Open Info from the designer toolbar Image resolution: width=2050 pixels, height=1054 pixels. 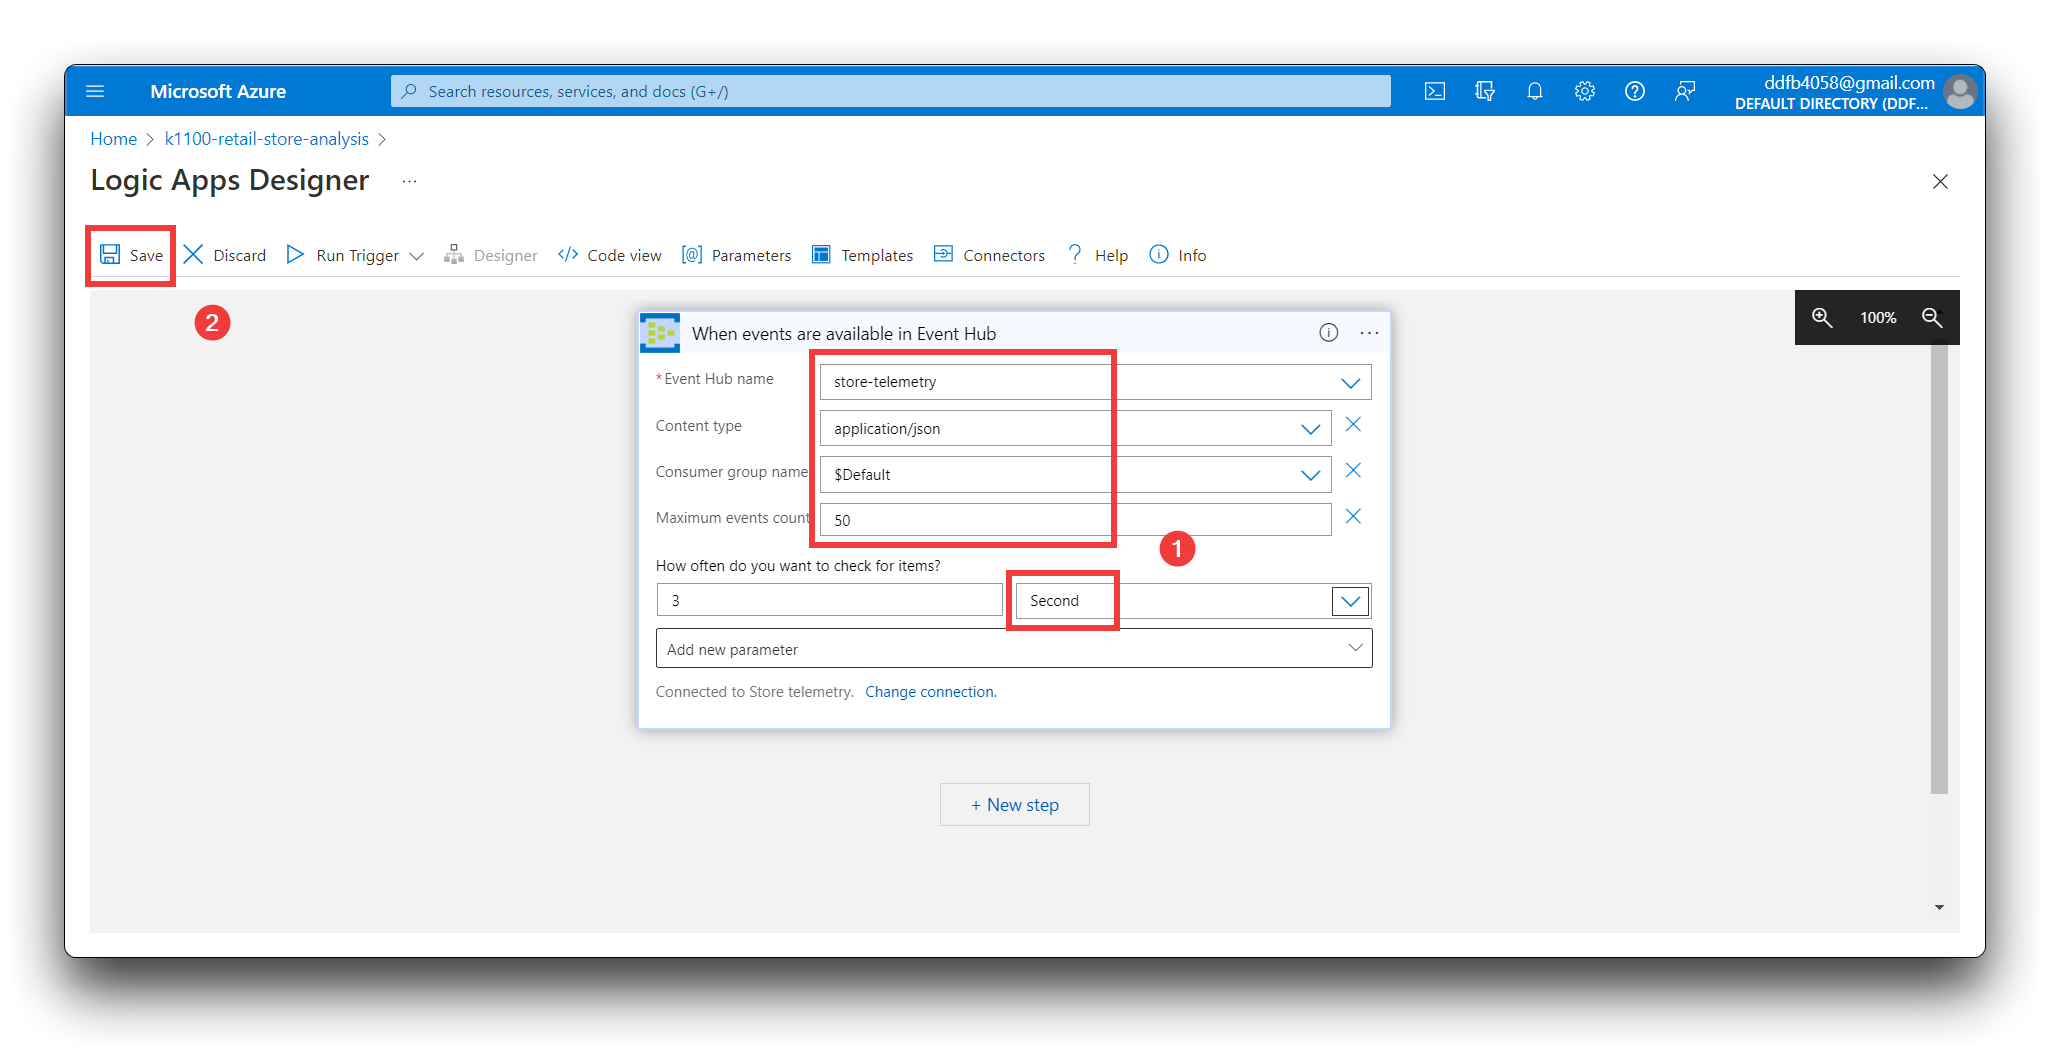click(1178, 255)
